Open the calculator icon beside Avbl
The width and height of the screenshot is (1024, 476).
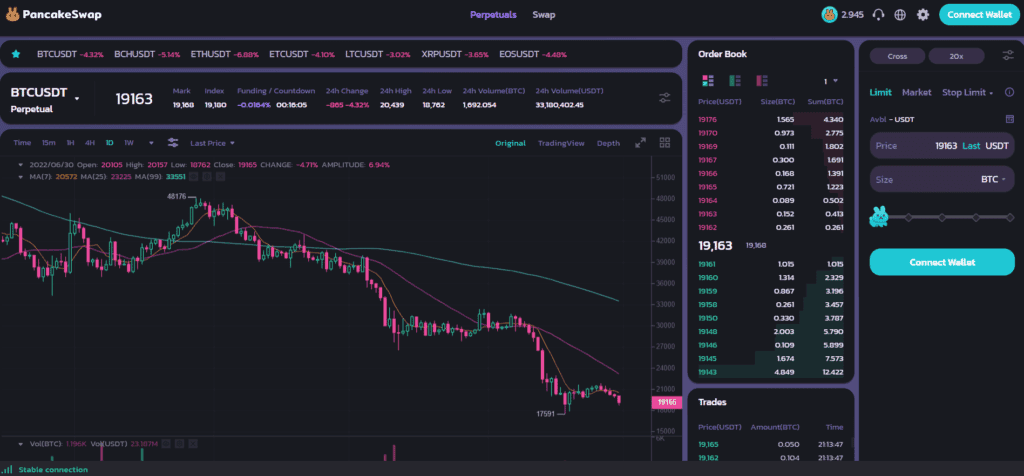point(1010,119)
